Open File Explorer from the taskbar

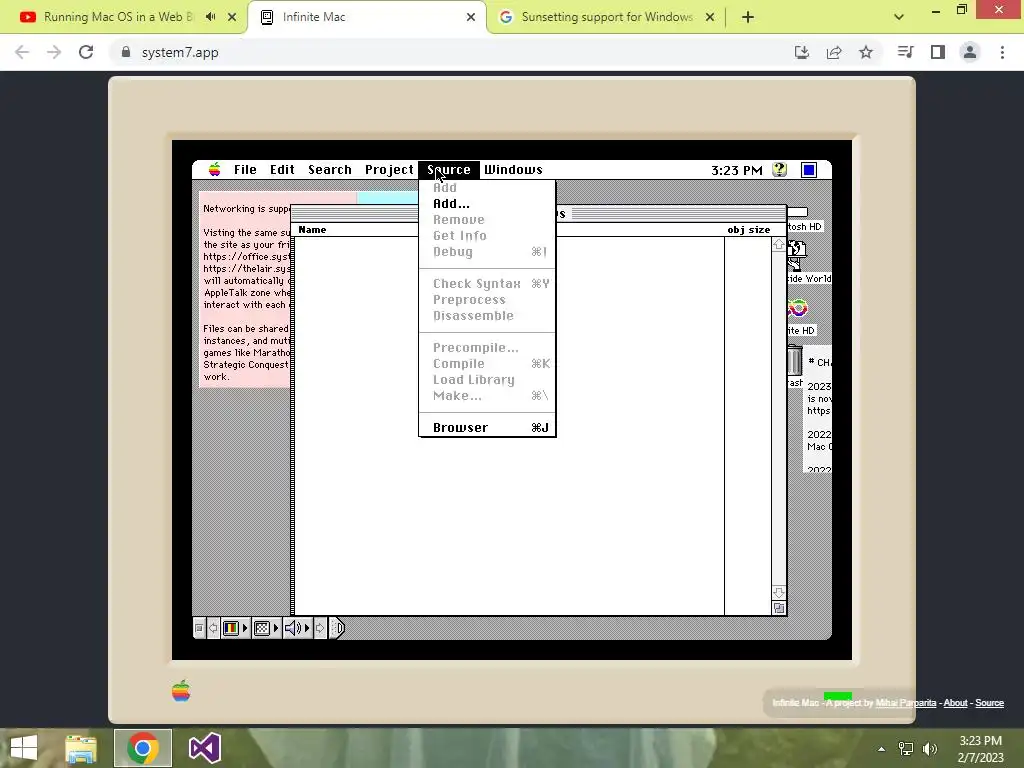click(x=81, y=748)
